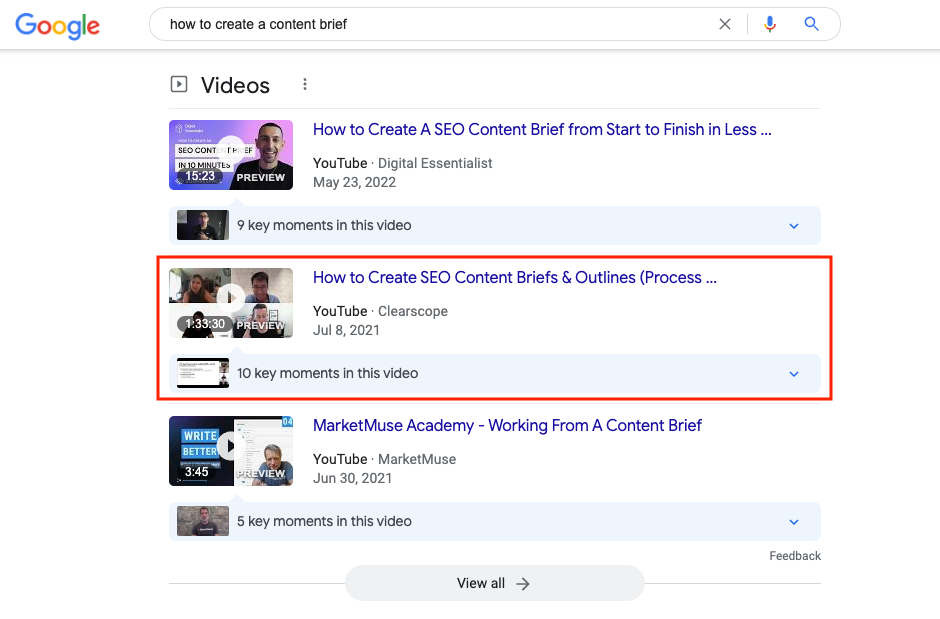The width and height of the screenshot is (940, 619).
Task: Click the 5 key moments small thumbnail
Action: click(203, 521)
